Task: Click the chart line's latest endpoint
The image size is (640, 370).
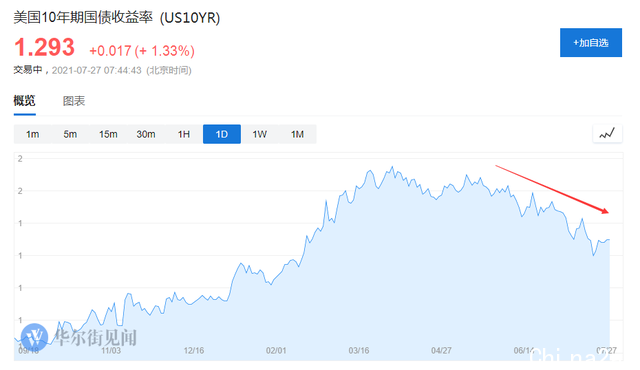Action: coord(609,240)
